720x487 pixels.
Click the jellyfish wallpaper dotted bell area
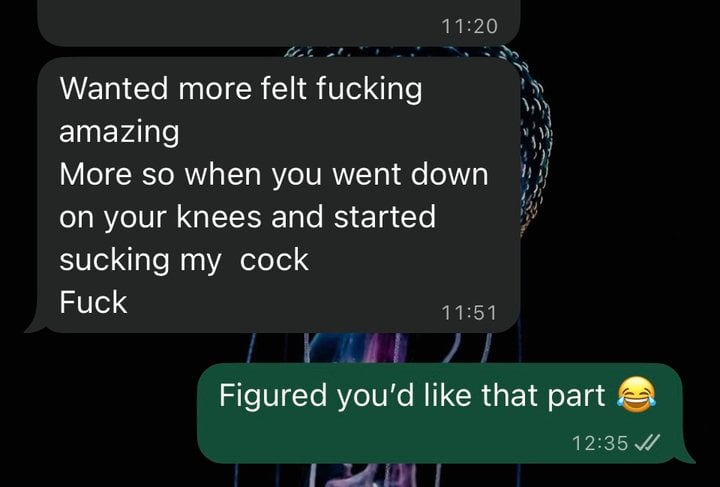pyautogui.click(x=535, y=138)
